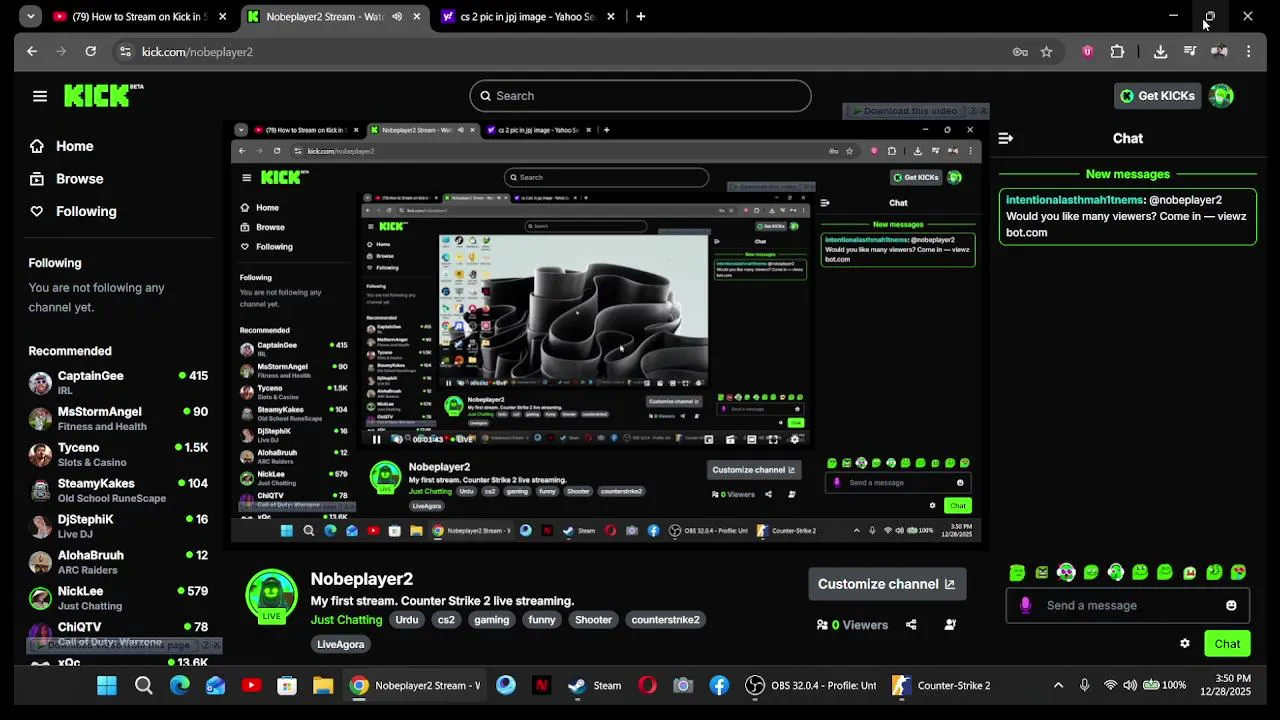1280x720 pixels.
Task: Click the green Chat send button
Action: (1227, 644)
